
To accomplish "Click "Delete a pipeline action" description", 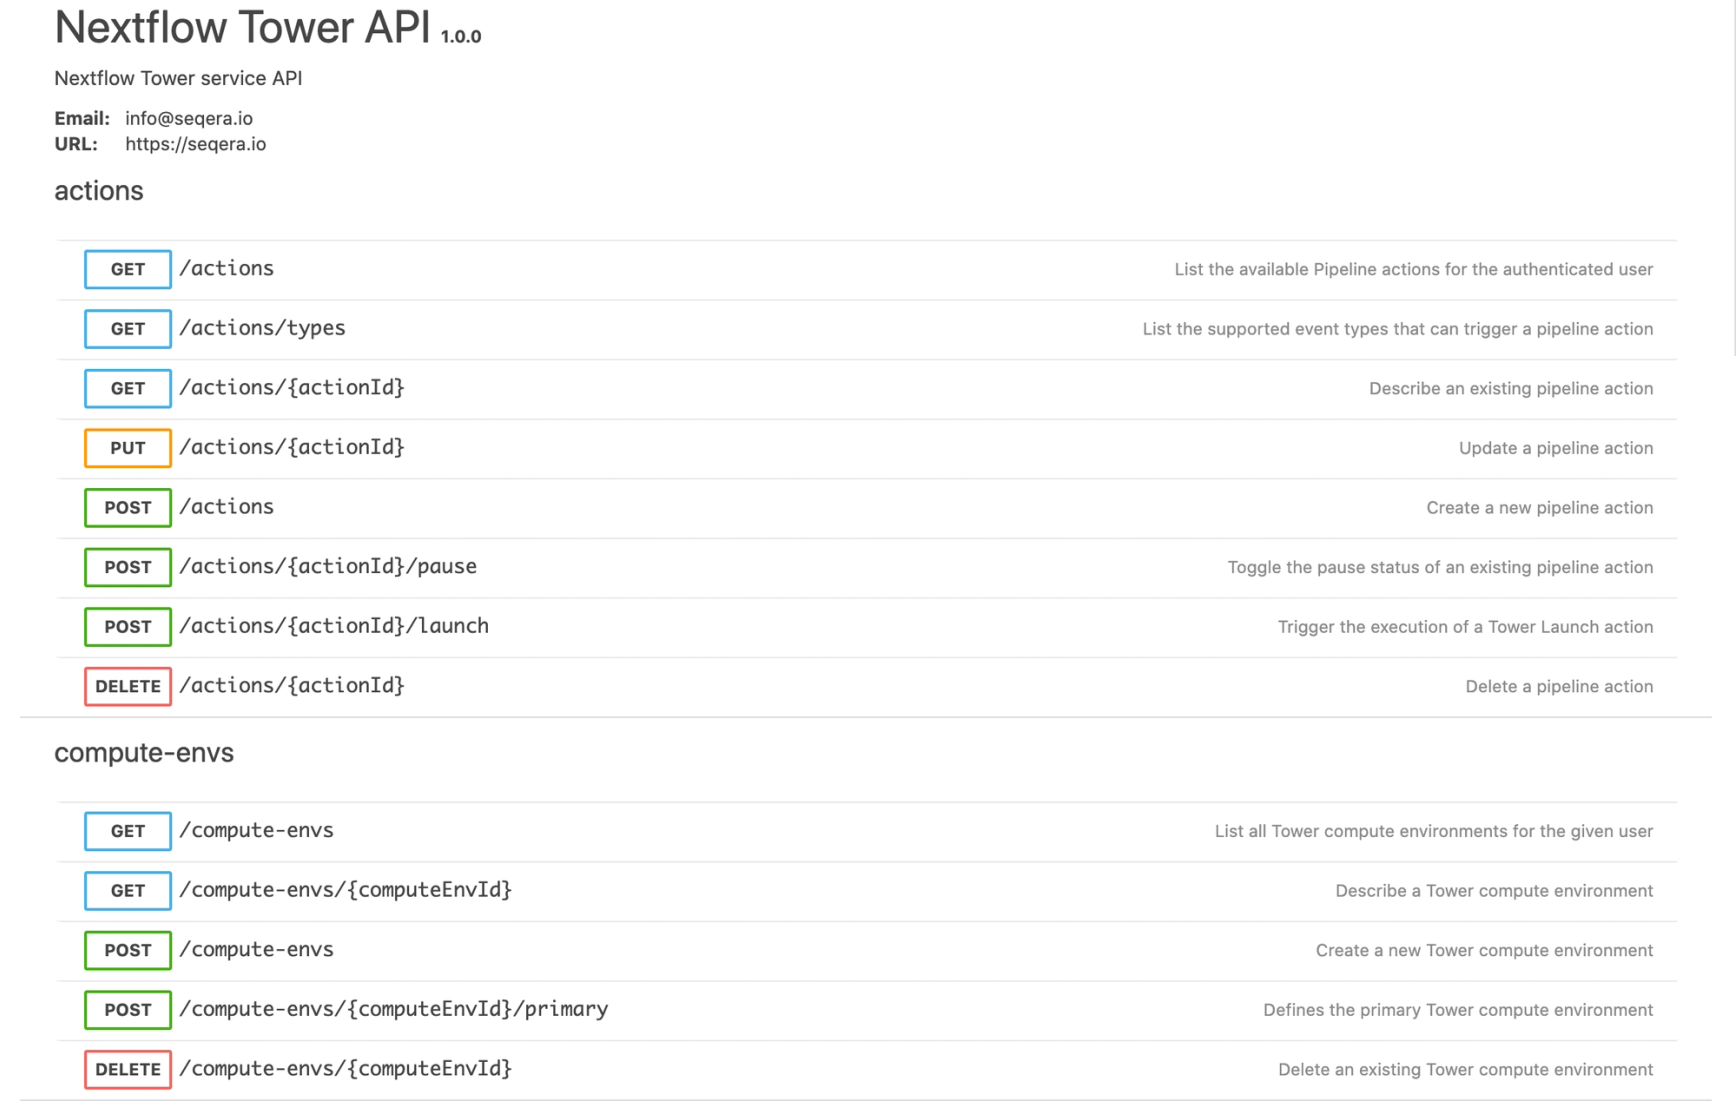I will point(1559,686).
